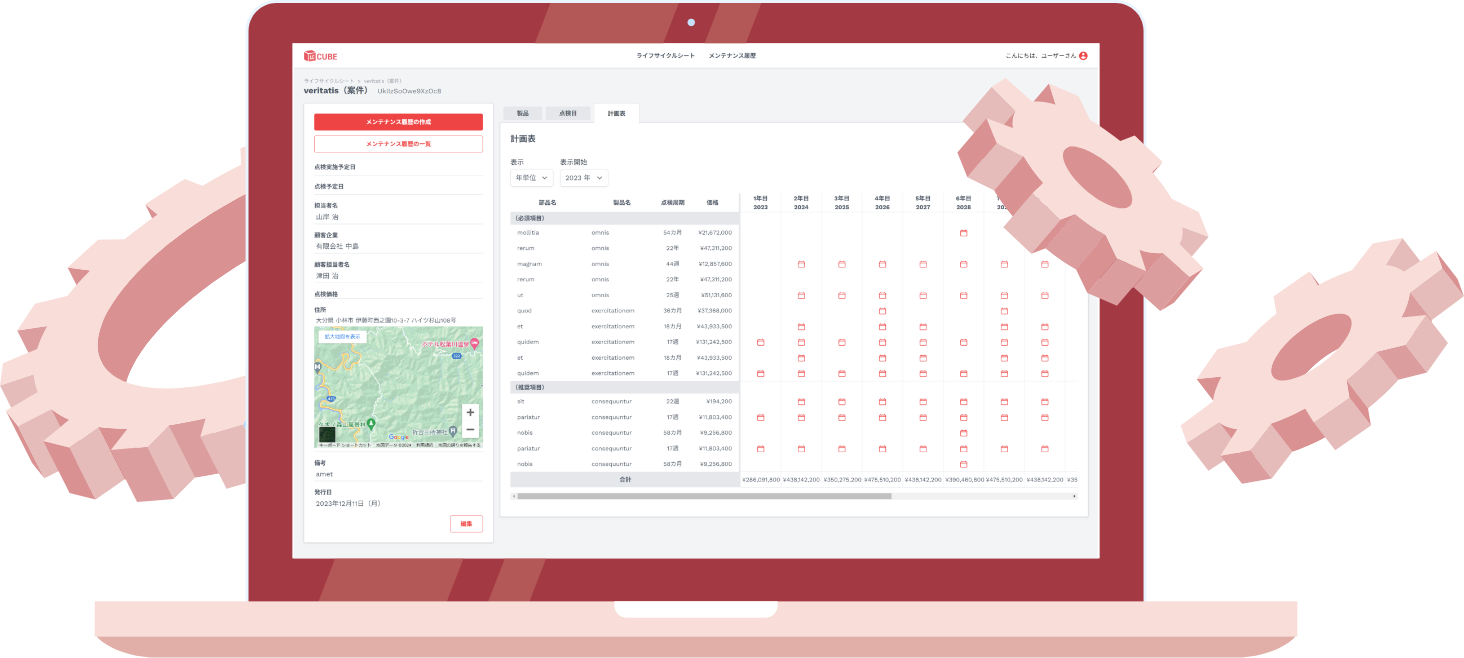Expand the 年単位 display unit dropdown
The image size is (1464, 658).
click(x=531, y=177)
